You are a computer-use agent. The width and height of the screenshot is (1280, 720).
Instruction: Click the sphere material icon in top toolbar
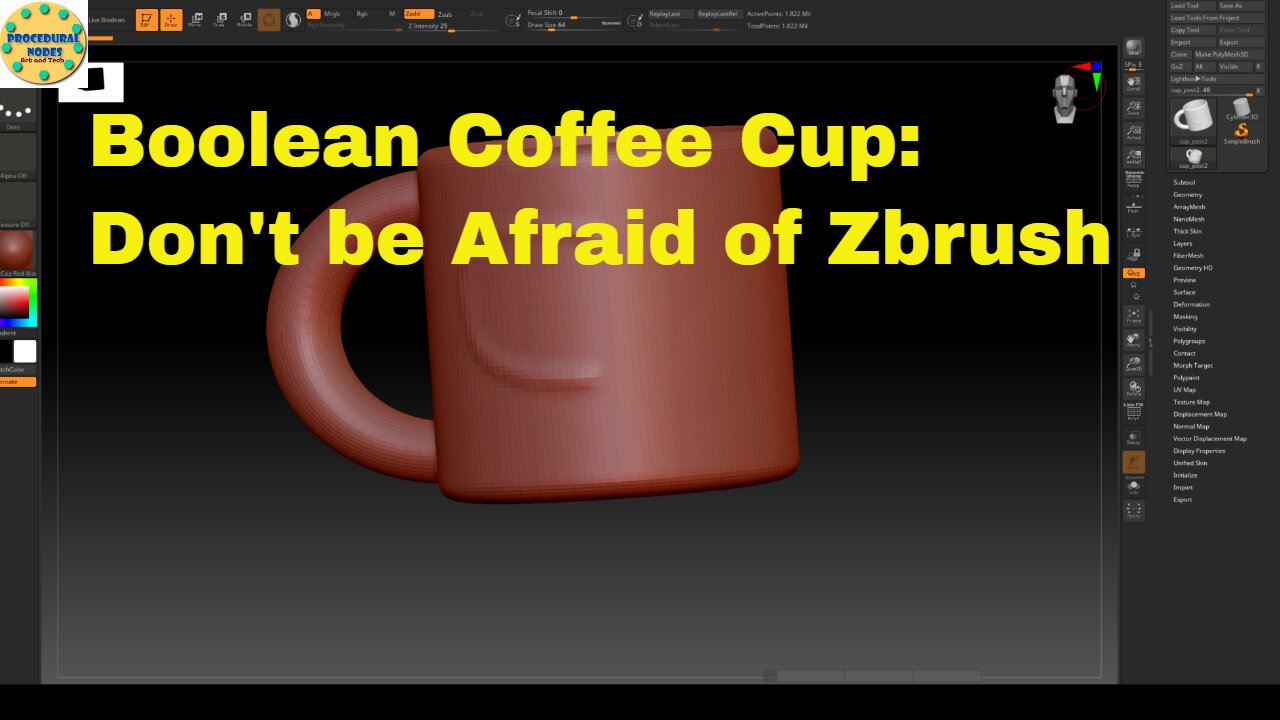[269, 20]
